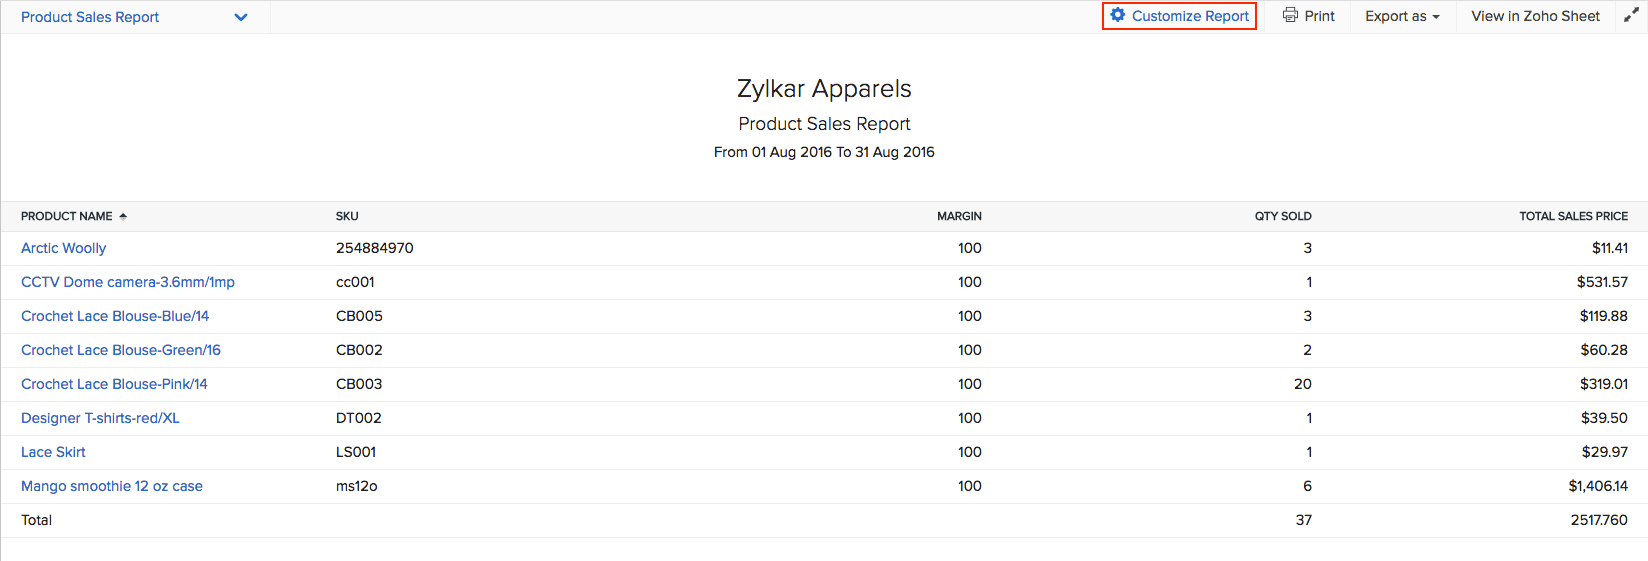Image resolution: width=1648 pixels, height=561 pixels.
Task: Open View in Zoho Sheet
Action: [1535, 16]
